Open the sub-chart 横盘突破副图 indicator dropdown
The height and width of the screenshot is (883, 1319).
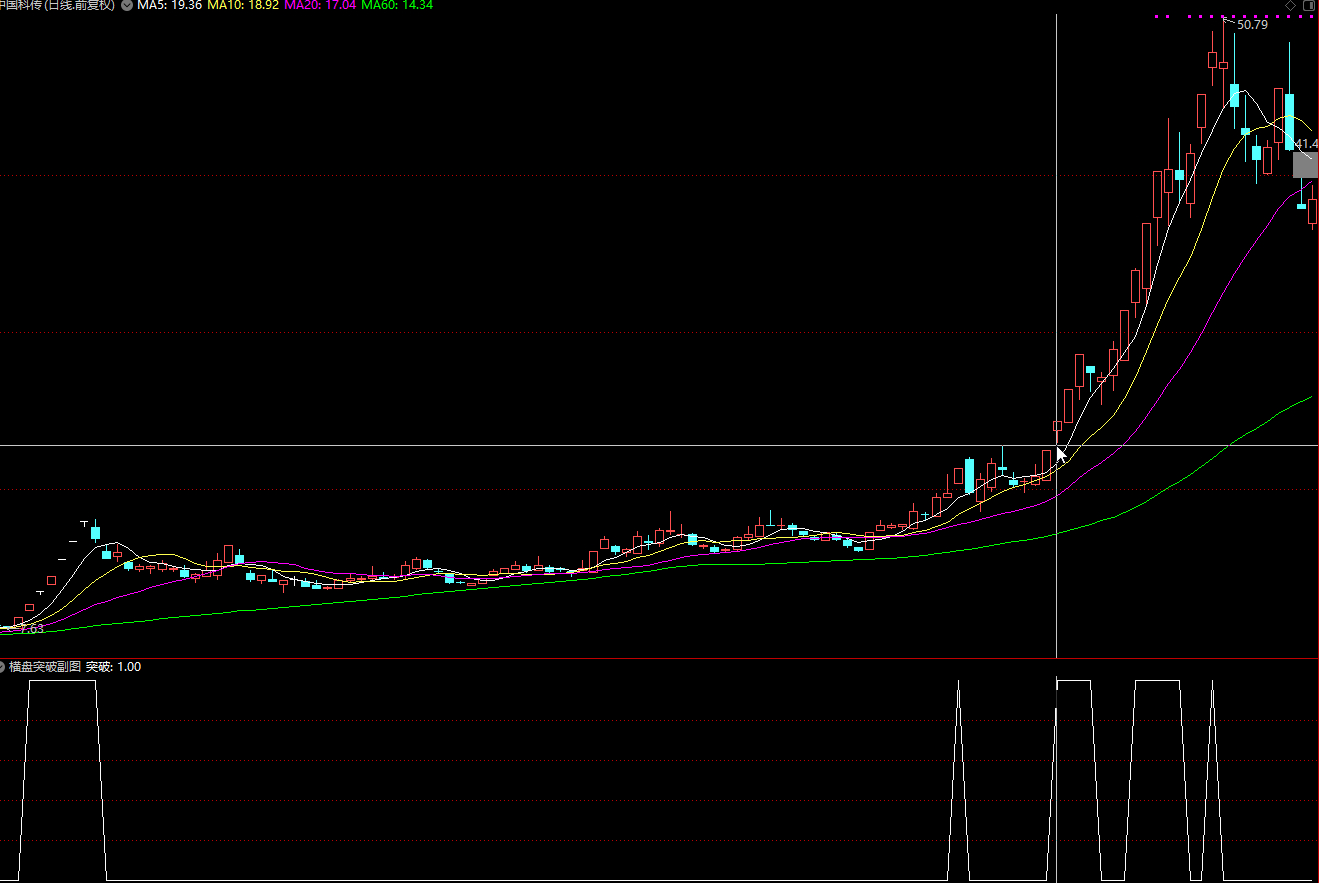(x=3, y=667)
